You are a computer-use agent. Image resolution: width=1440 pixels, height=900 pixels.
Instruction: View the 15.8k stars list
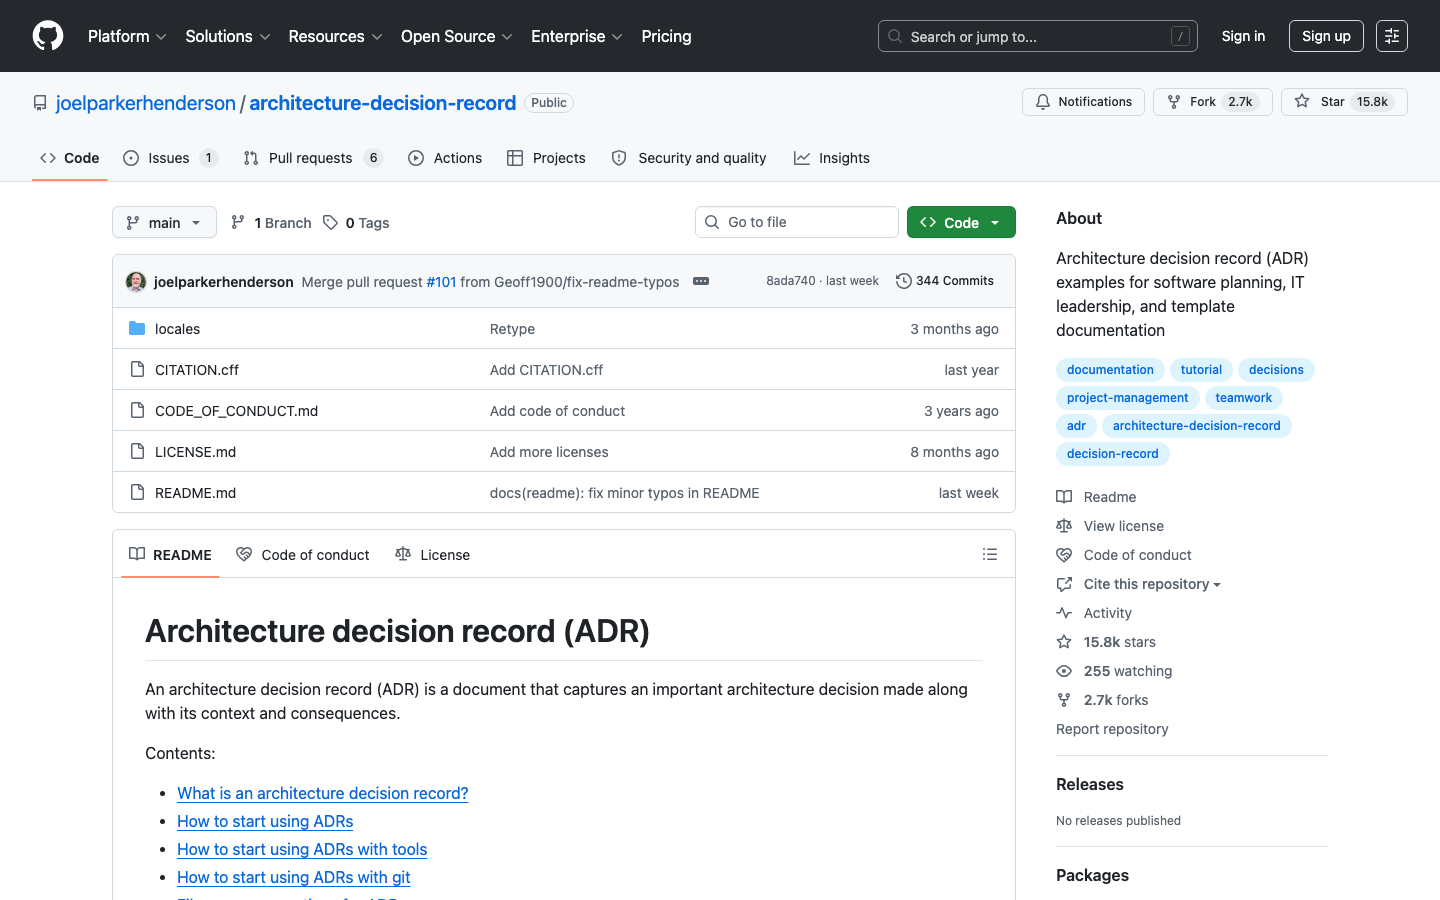click(x=1106, y=642)
